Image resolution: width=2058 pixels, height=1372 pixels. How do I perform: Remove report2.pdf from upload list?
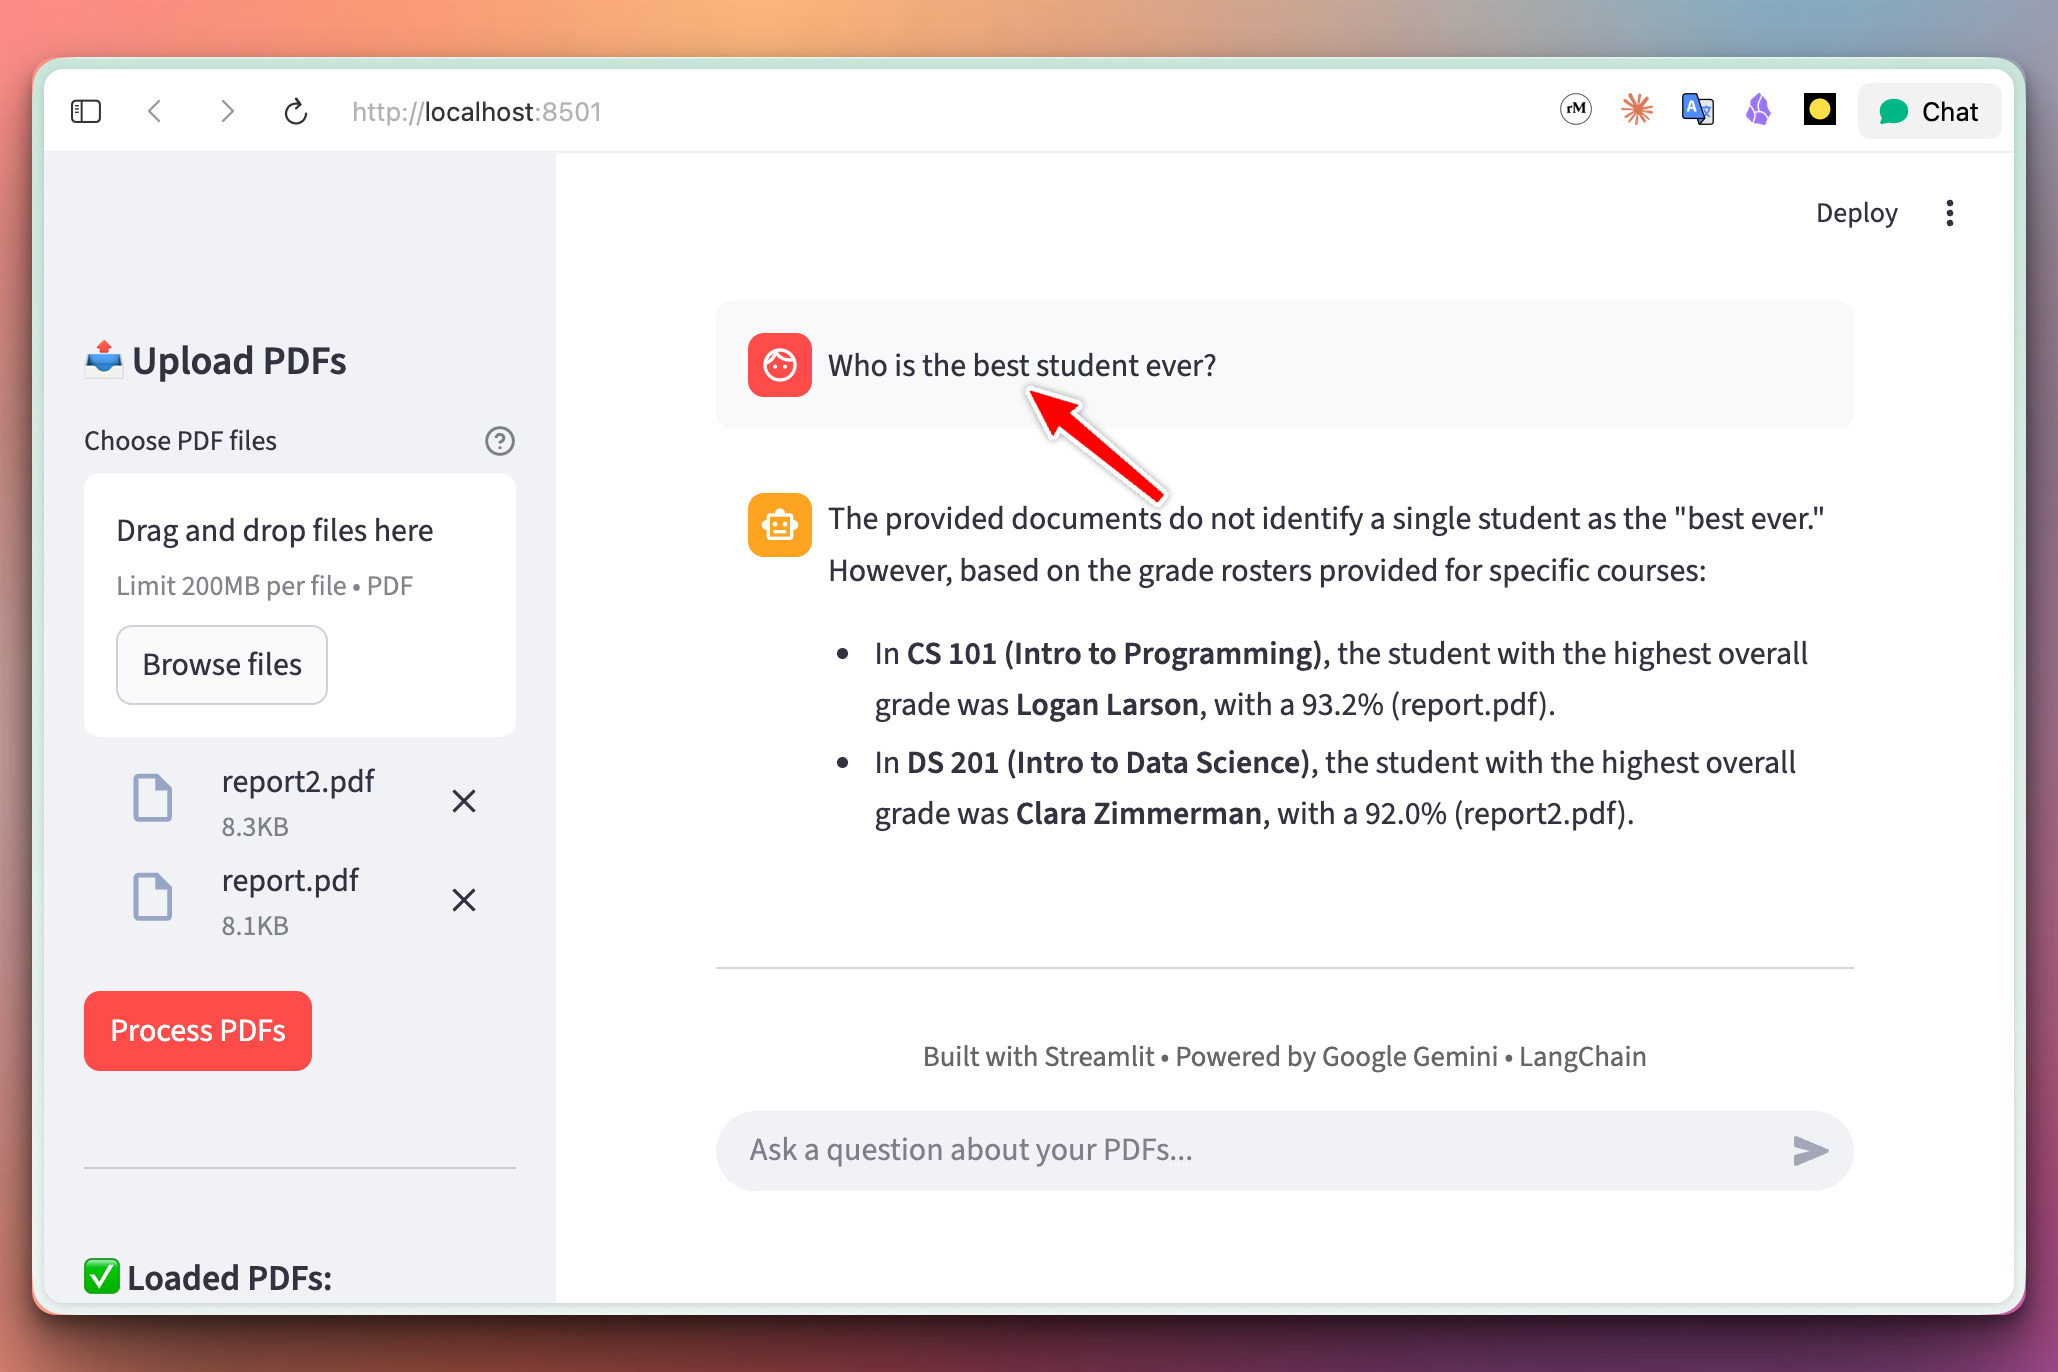(463, 801)
